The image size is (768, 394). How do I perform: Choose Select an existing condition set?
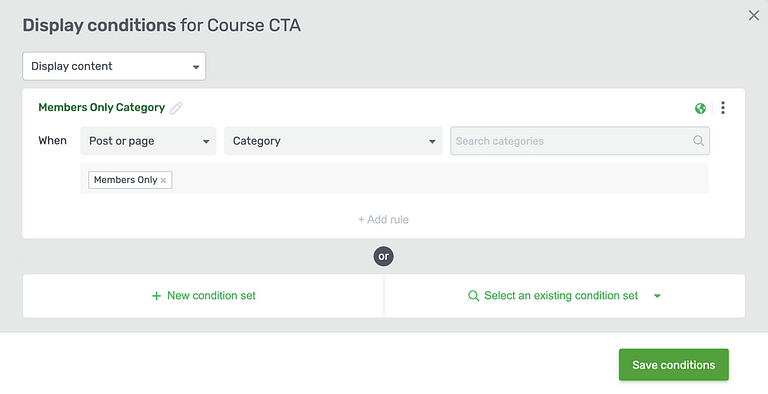click(x=564, y=296)
